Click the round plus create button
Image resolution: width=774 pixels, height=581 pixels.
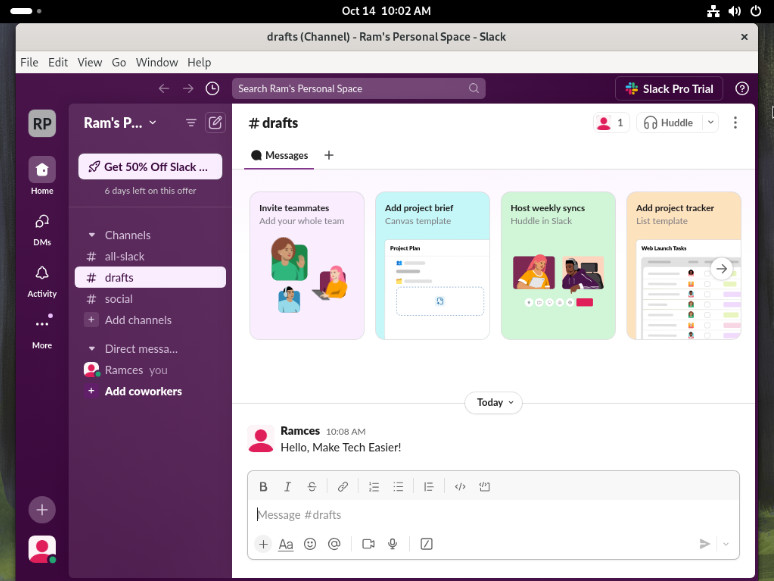(42, 509)
